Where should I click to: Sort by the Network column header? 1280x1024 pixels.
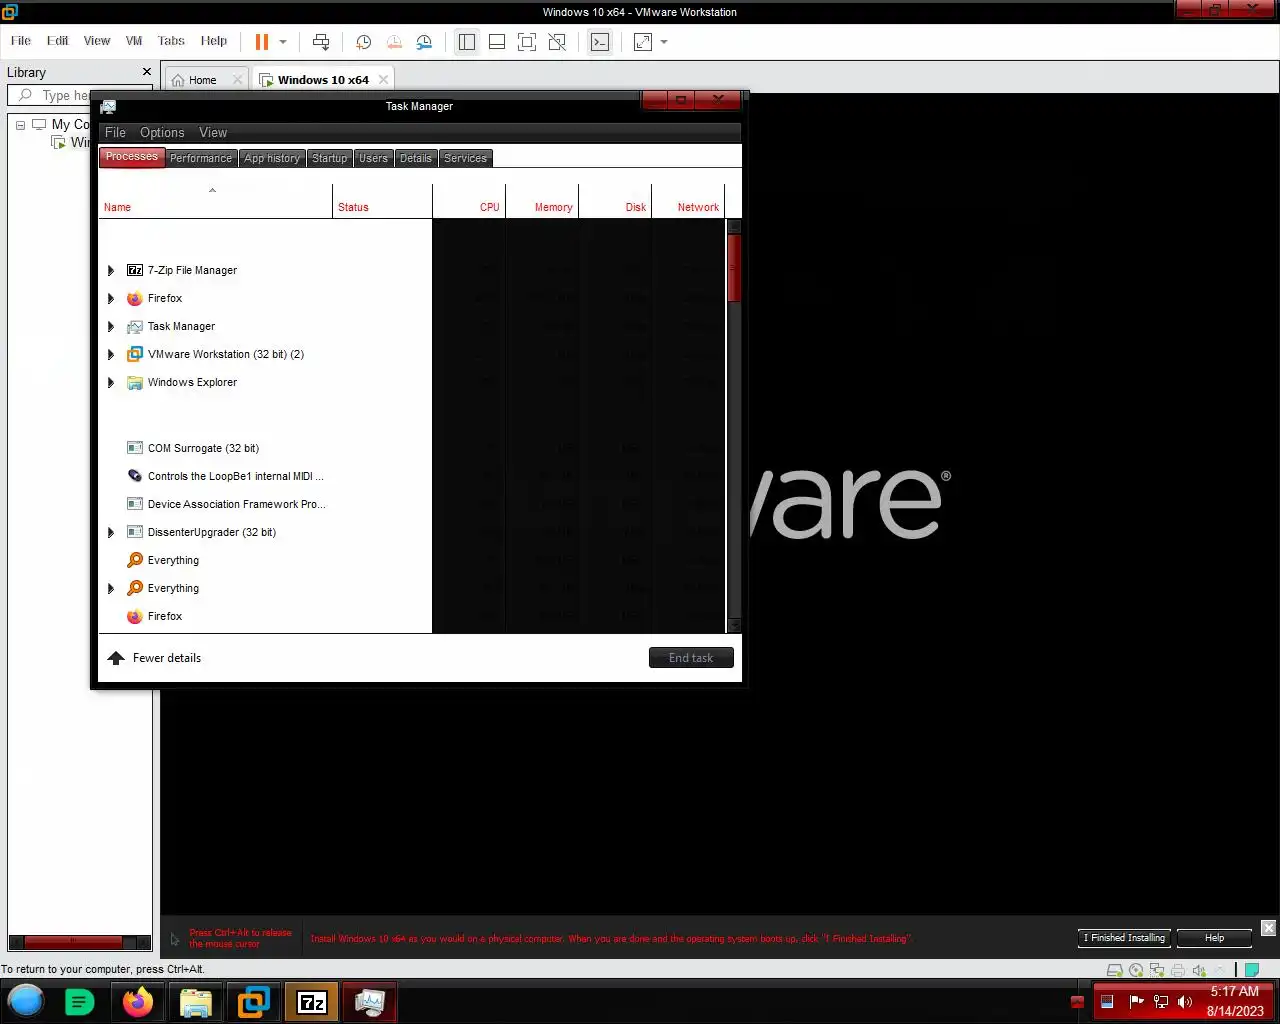[688, 201]
